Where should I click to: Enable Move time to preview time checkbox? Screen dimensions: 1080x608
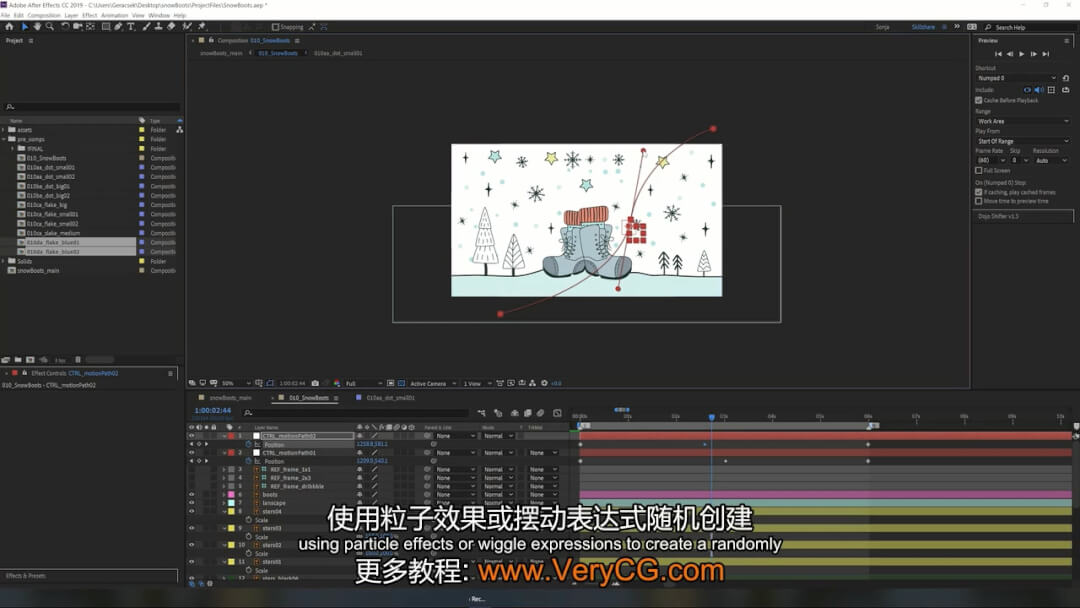point(979,201)
